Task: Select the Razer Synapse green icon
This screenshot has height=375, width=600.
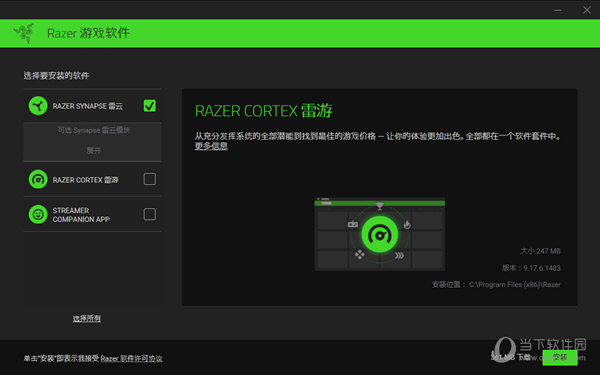Action: 38,106
